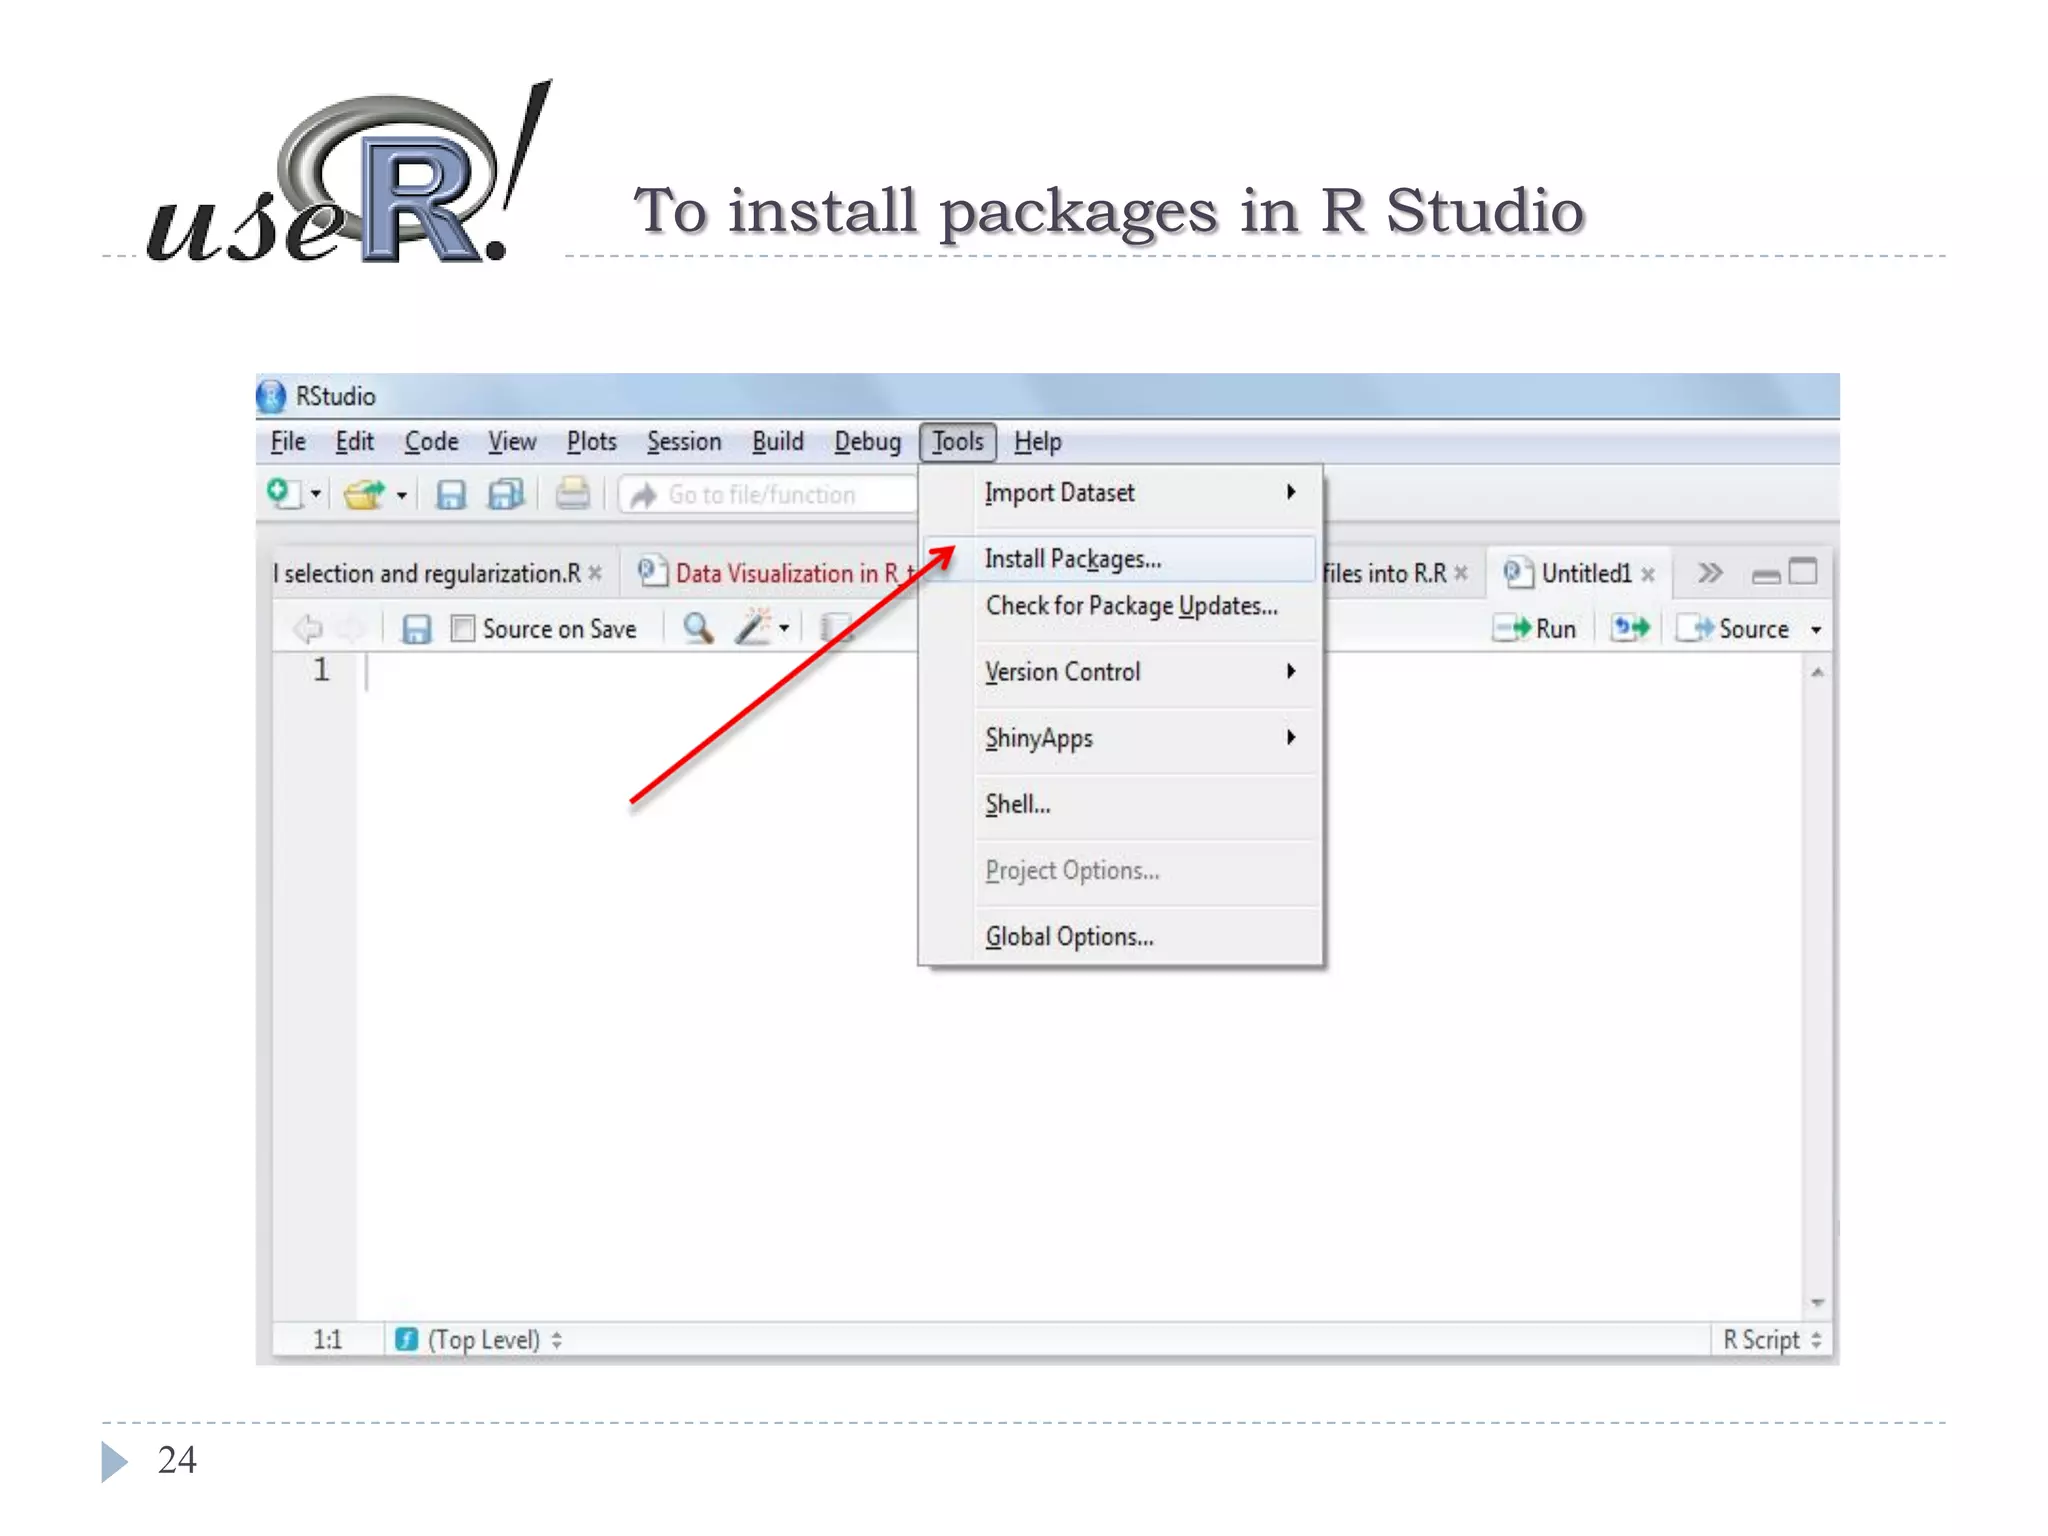Switch to files into R.R tab
Viewport: 2048px width, 1536px height.
click(1384, 574)
